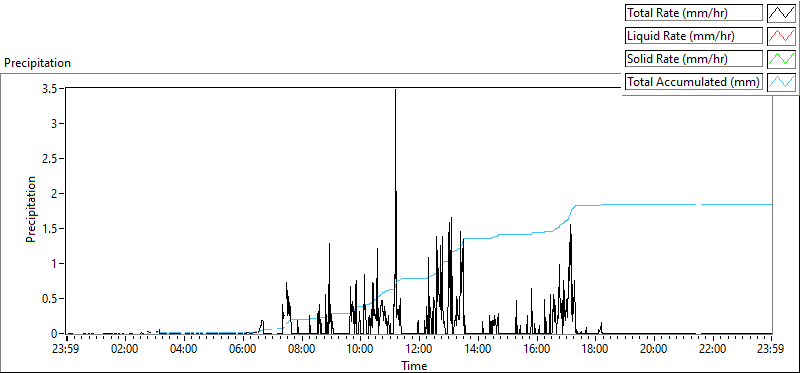Click the peak of the 3.5 mm/hr spike
Image resolution: width=800 pixels, height=373 pixels.
click(395, 90)
